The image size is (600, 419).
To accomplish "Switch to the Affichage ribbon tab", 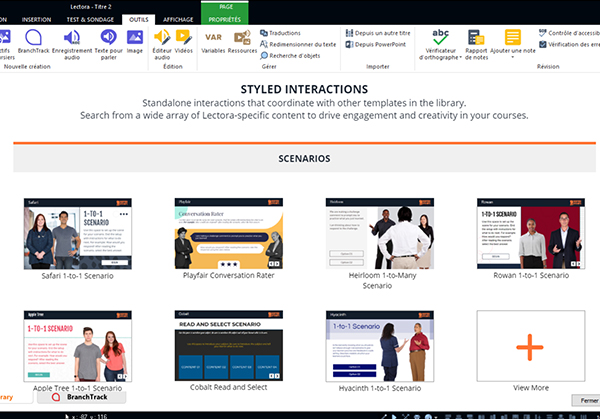I will click(x=177, y=18).
